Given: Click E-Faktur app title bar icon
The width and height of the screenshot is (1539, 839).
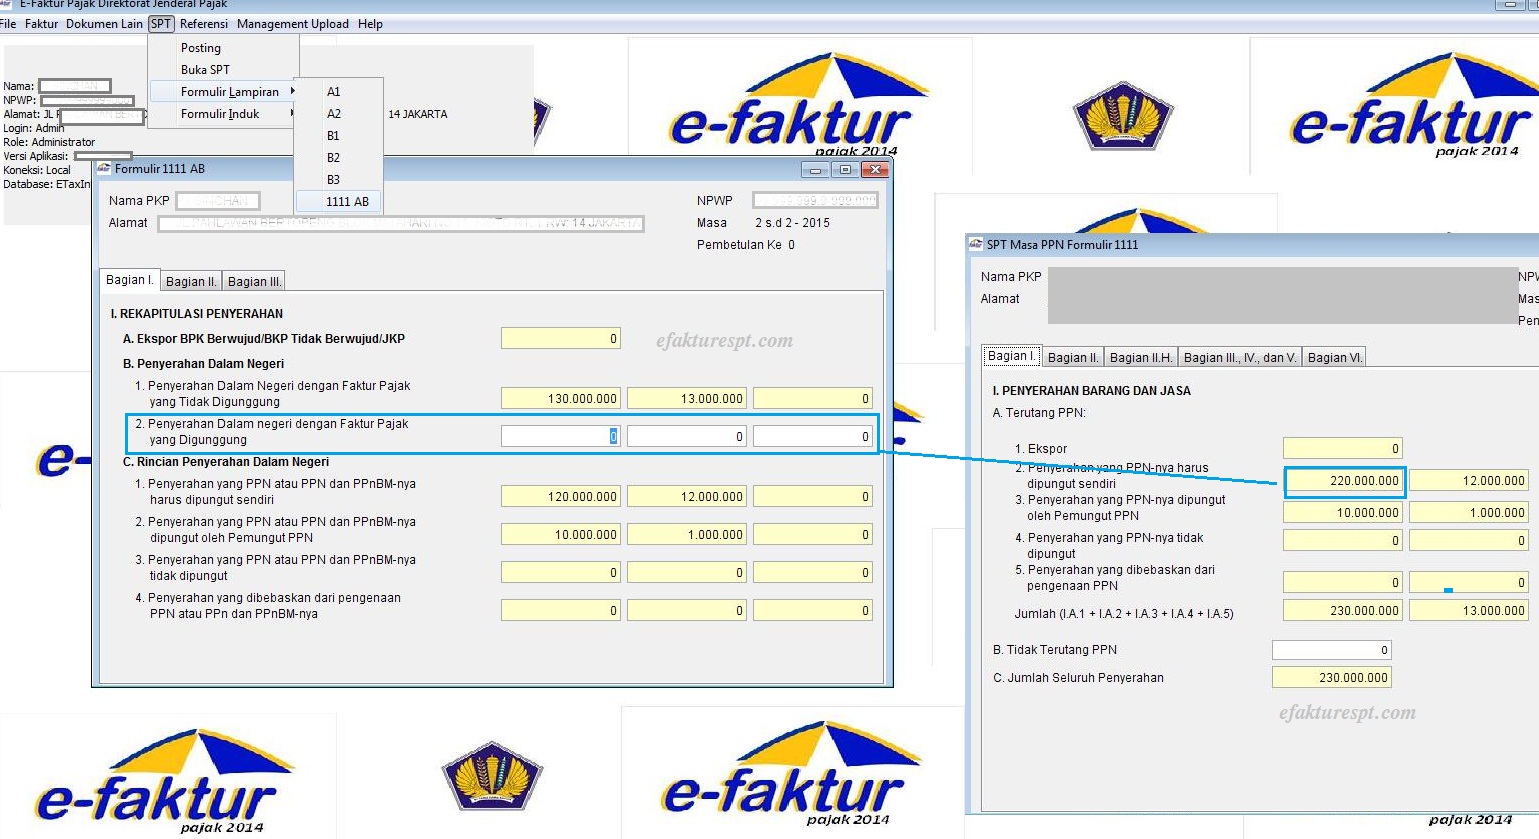Looking at the screenshot, I should [x=7, y=5].
